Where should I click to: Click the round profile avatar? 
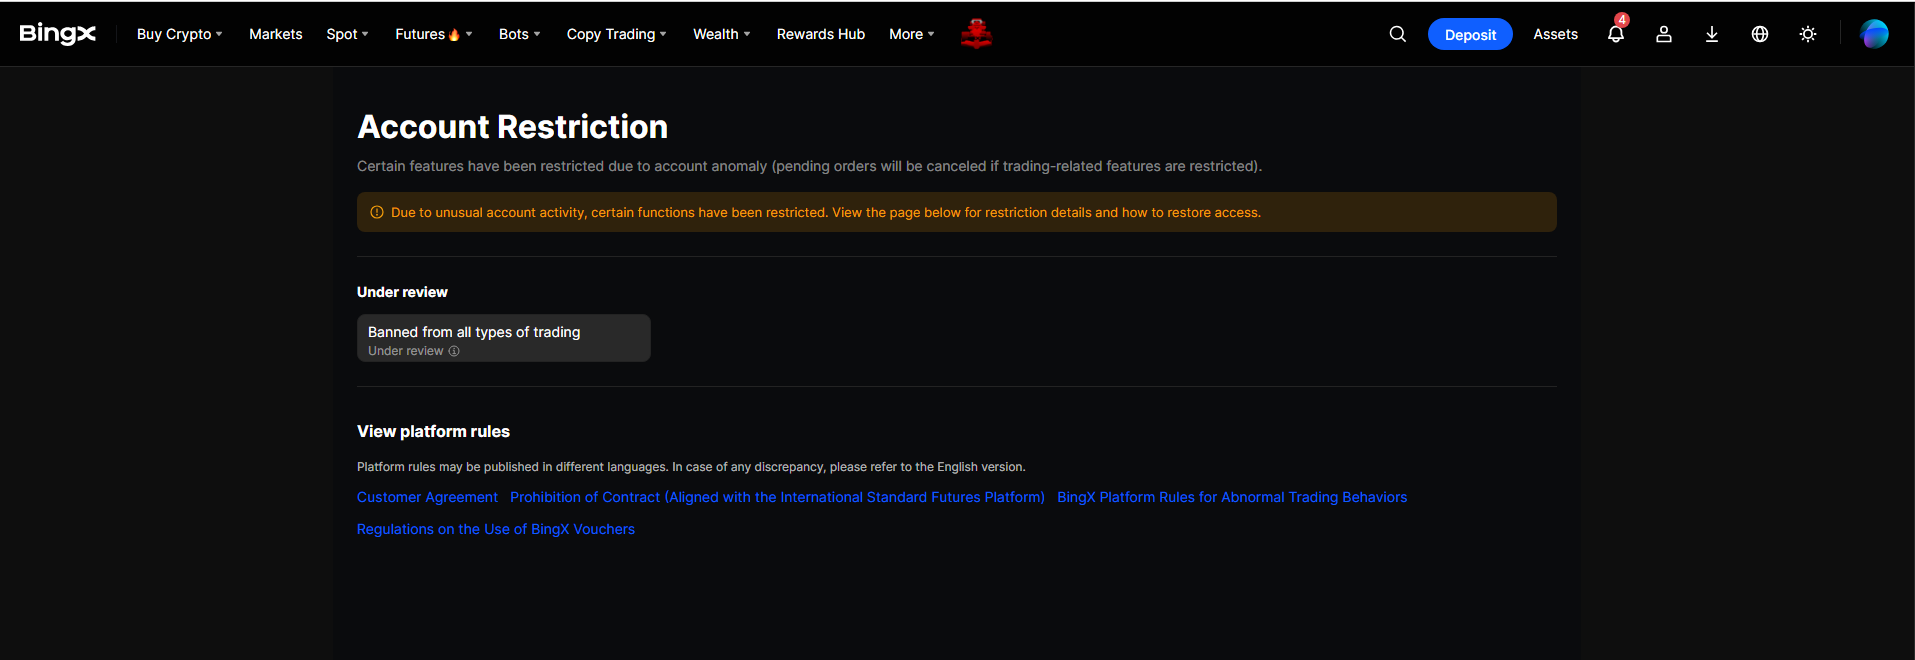pos(1874,34)
